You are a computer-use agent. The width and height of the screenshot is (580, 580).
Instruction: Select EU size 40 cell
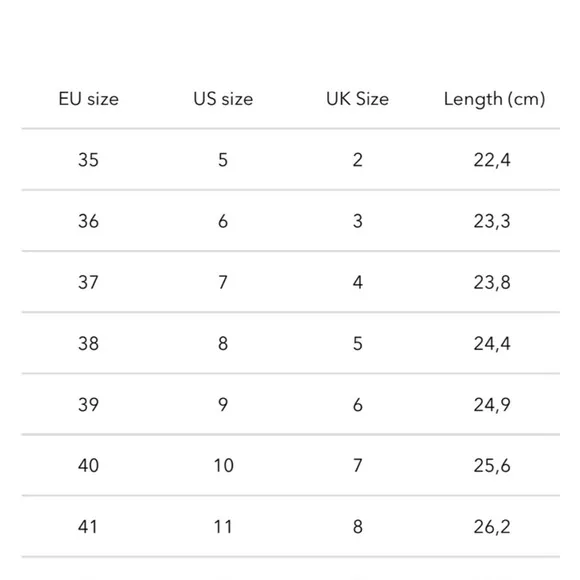tap(88, 465)
